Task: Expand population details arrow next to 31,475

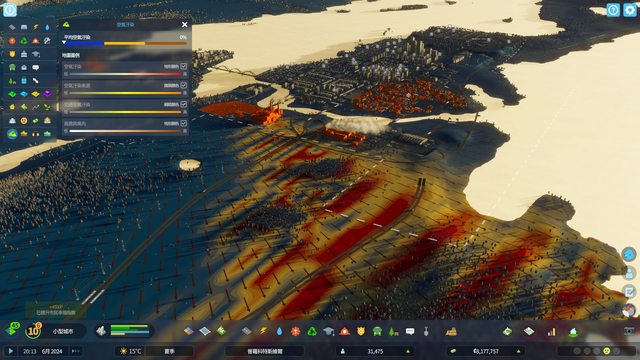Action: pyautogui.click(x=408, y=351)
